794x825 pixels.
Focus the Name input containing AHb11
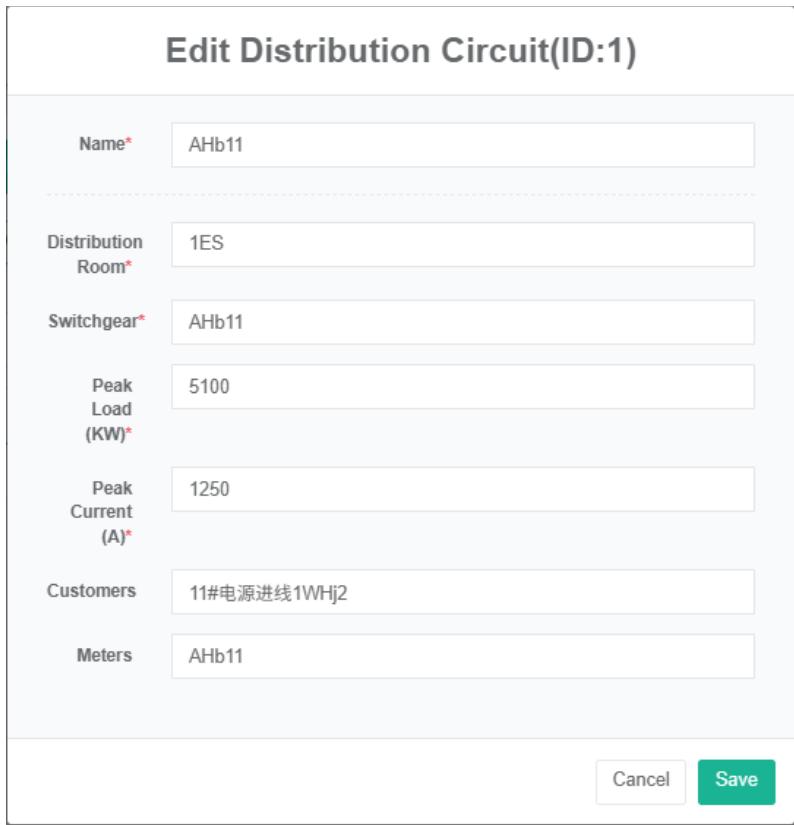(x=462, y=145)
